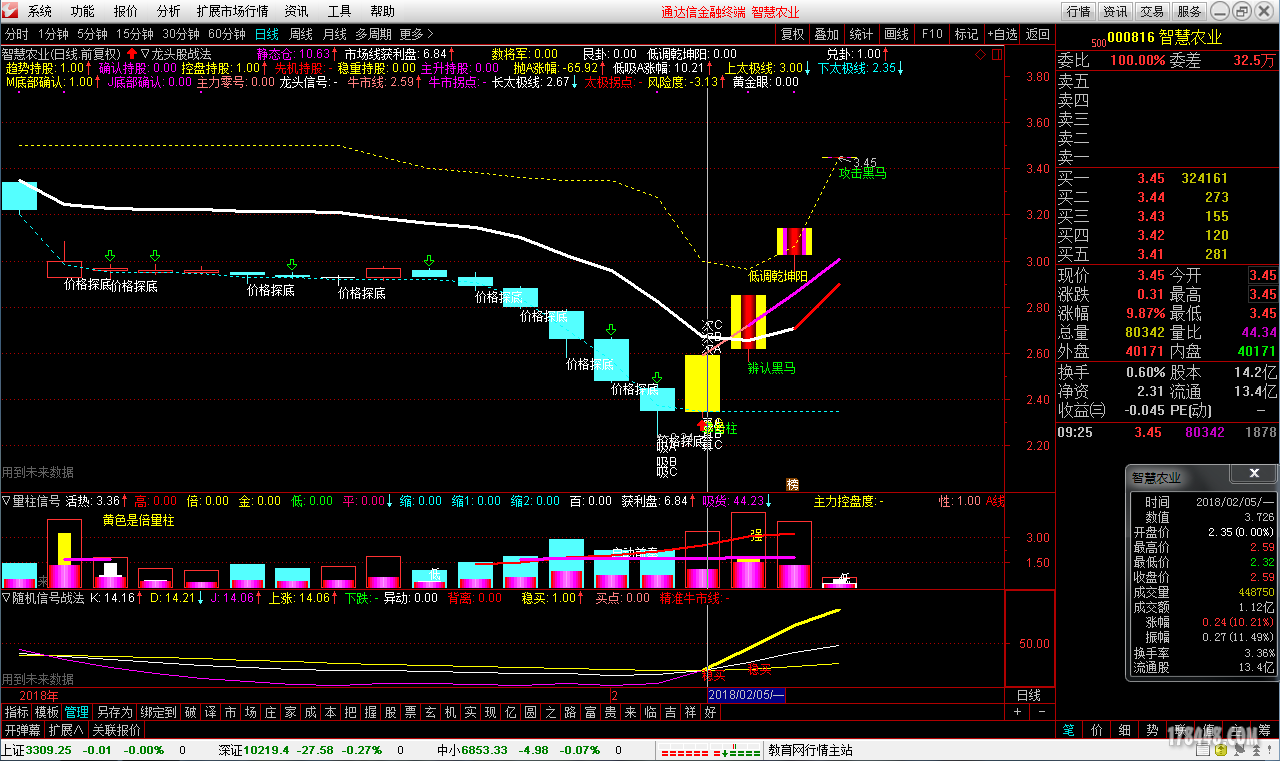Expand the 更多 period options

(x=417, y=34)
